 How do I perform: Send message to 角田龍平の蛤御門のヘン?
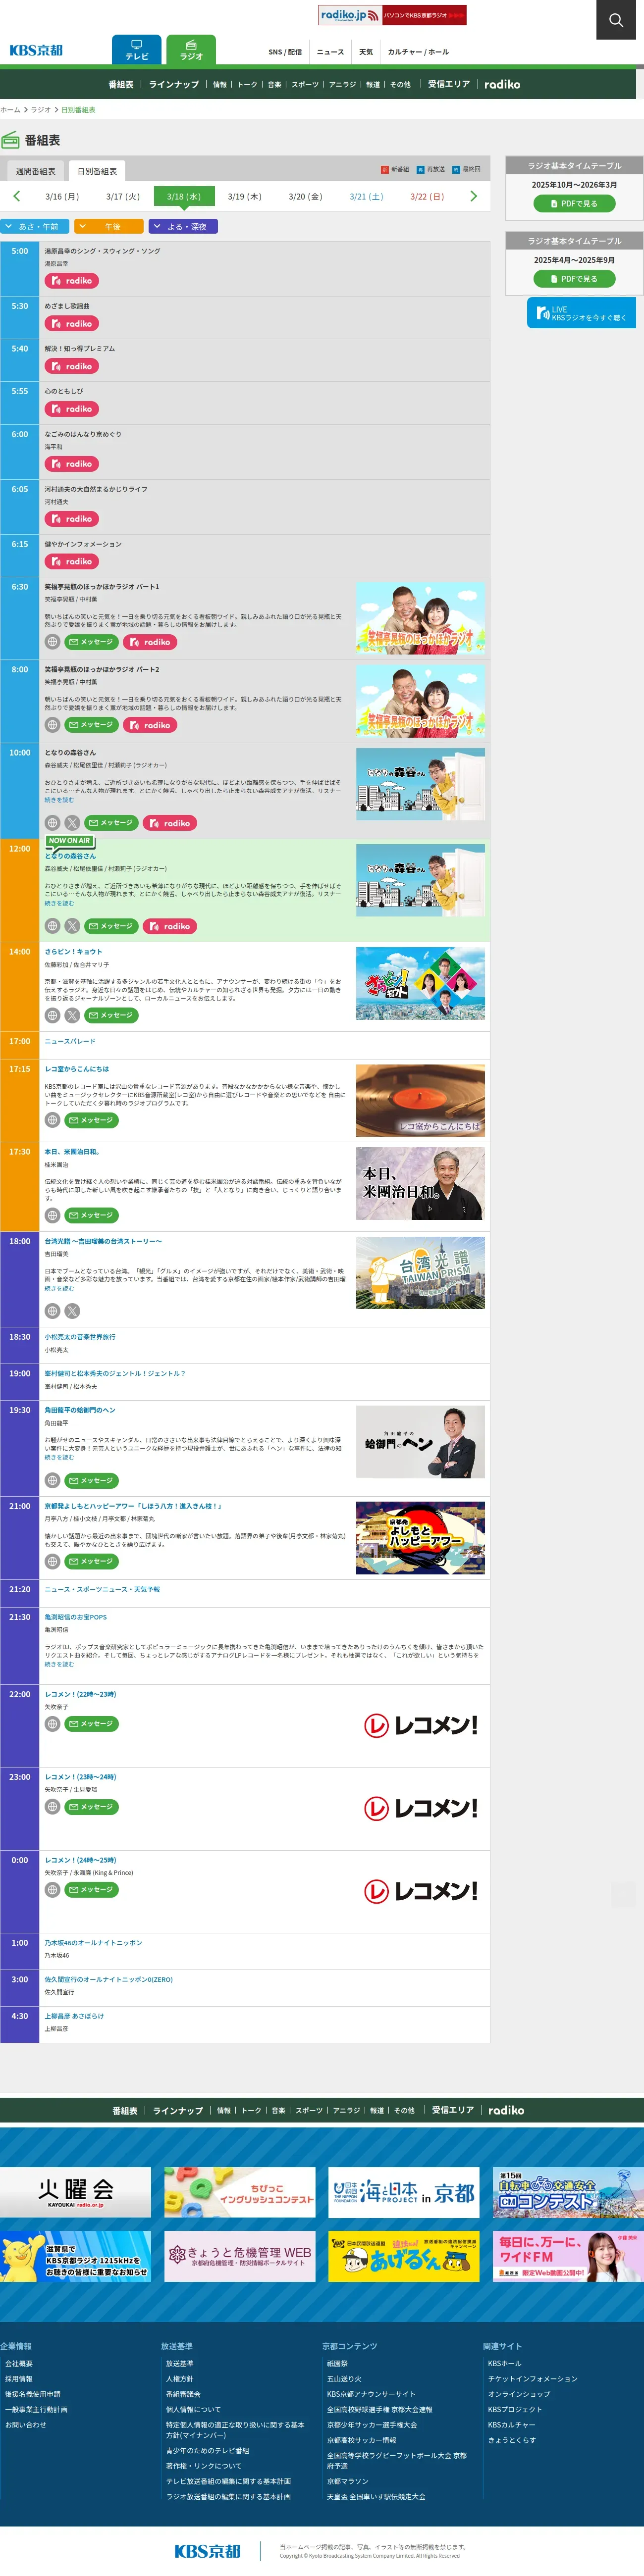click(92, 1480)
